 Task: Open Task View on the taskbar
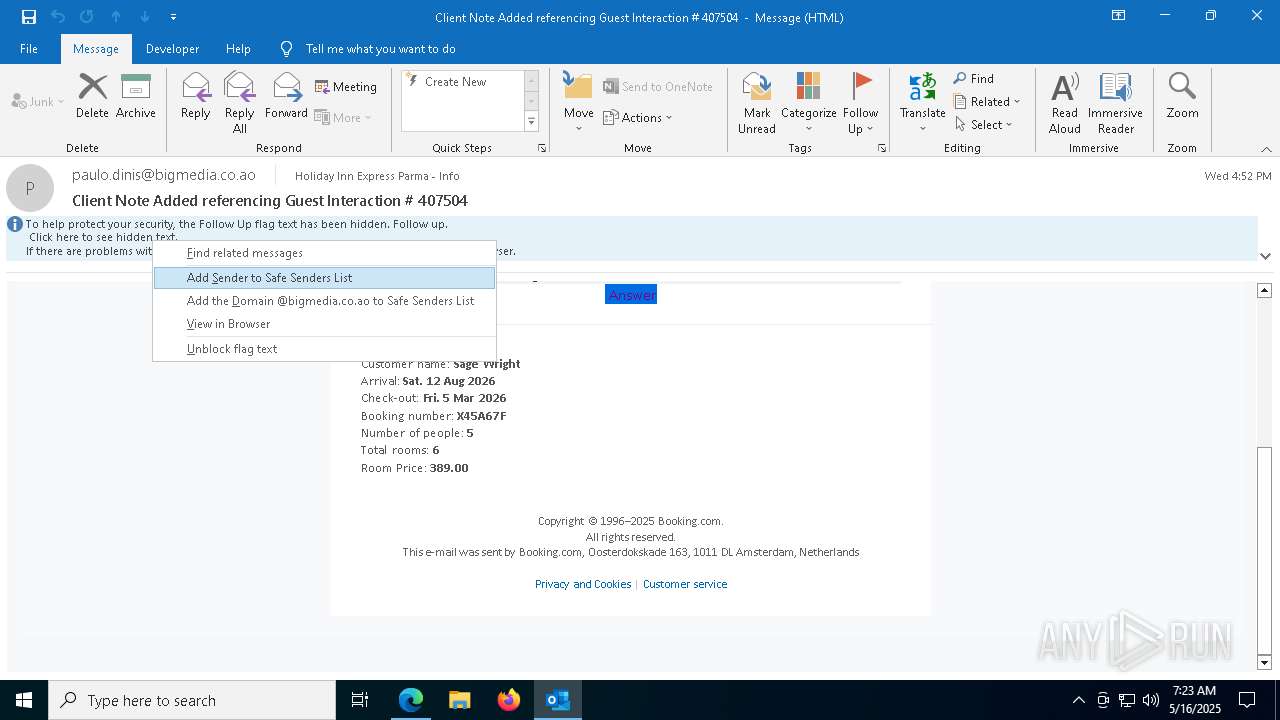[360, 700]
